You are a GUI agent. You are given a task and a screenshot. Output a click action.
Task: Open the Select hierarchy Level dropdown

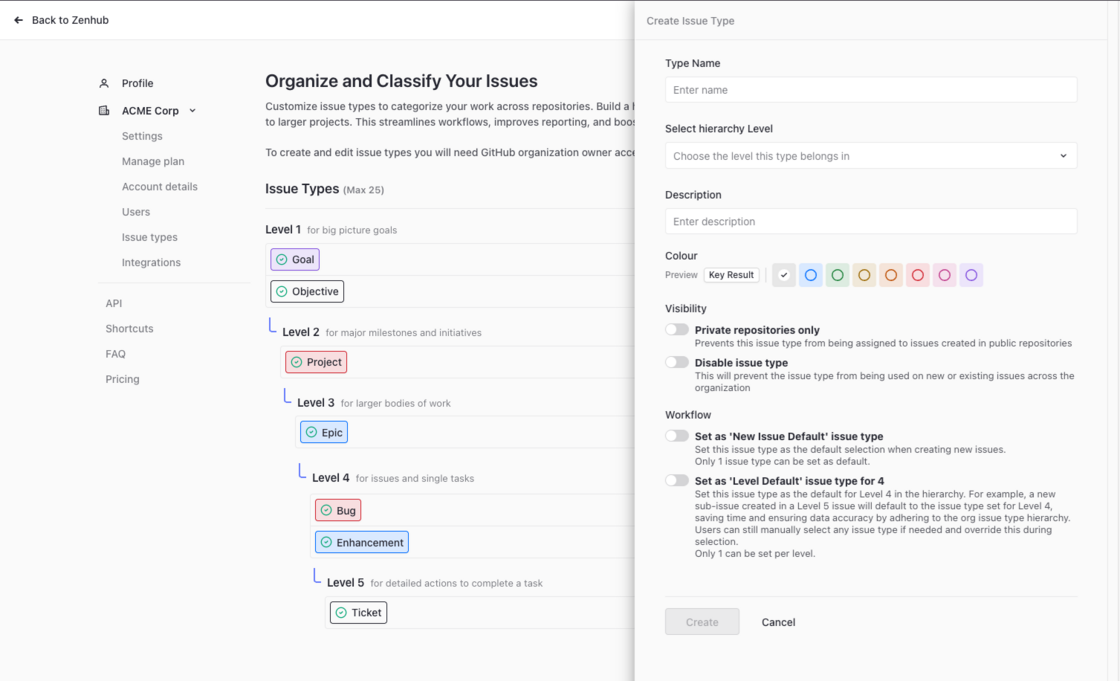click(x=871, y=156)
